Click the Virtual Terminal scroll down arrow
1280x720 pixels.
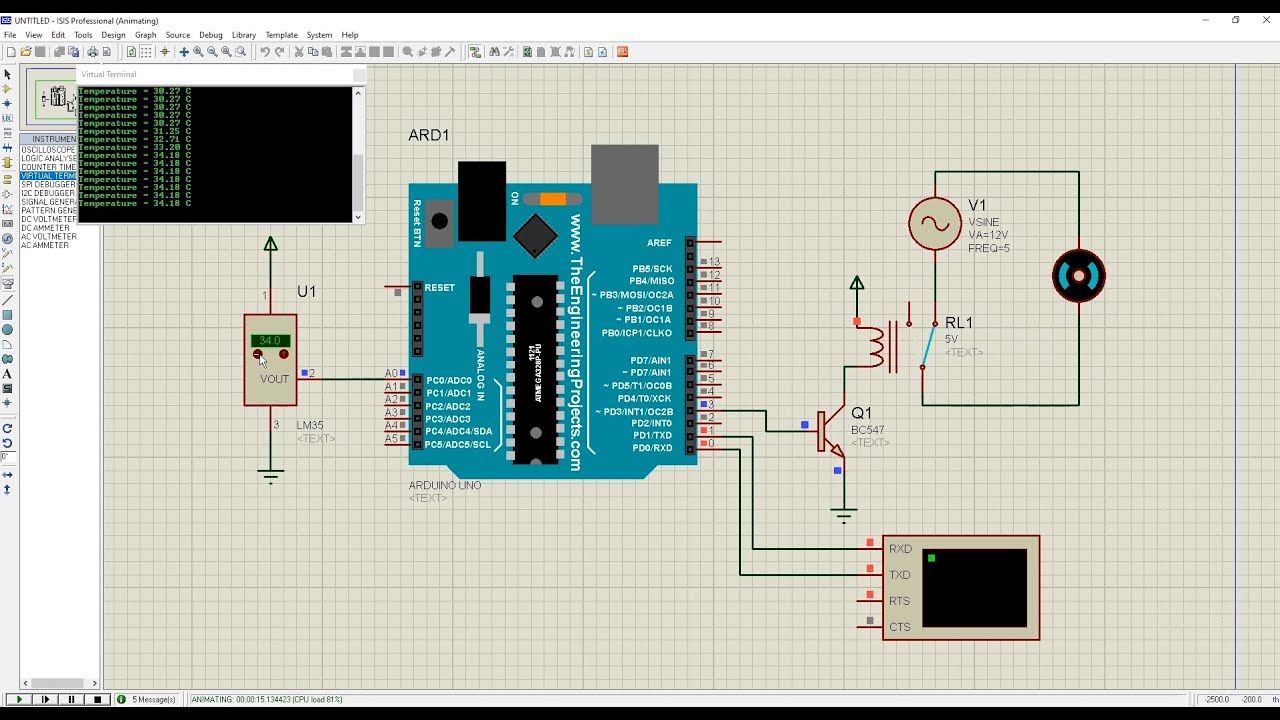pos(358,216)
